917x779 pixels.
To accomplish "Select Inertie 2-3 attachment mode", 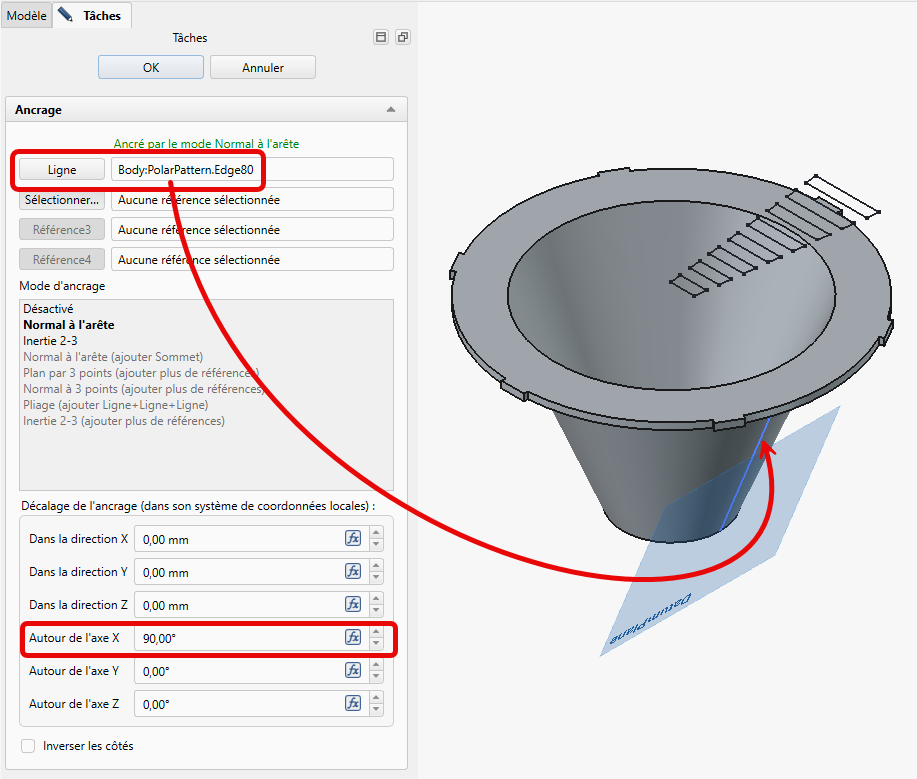I will 50,341.
